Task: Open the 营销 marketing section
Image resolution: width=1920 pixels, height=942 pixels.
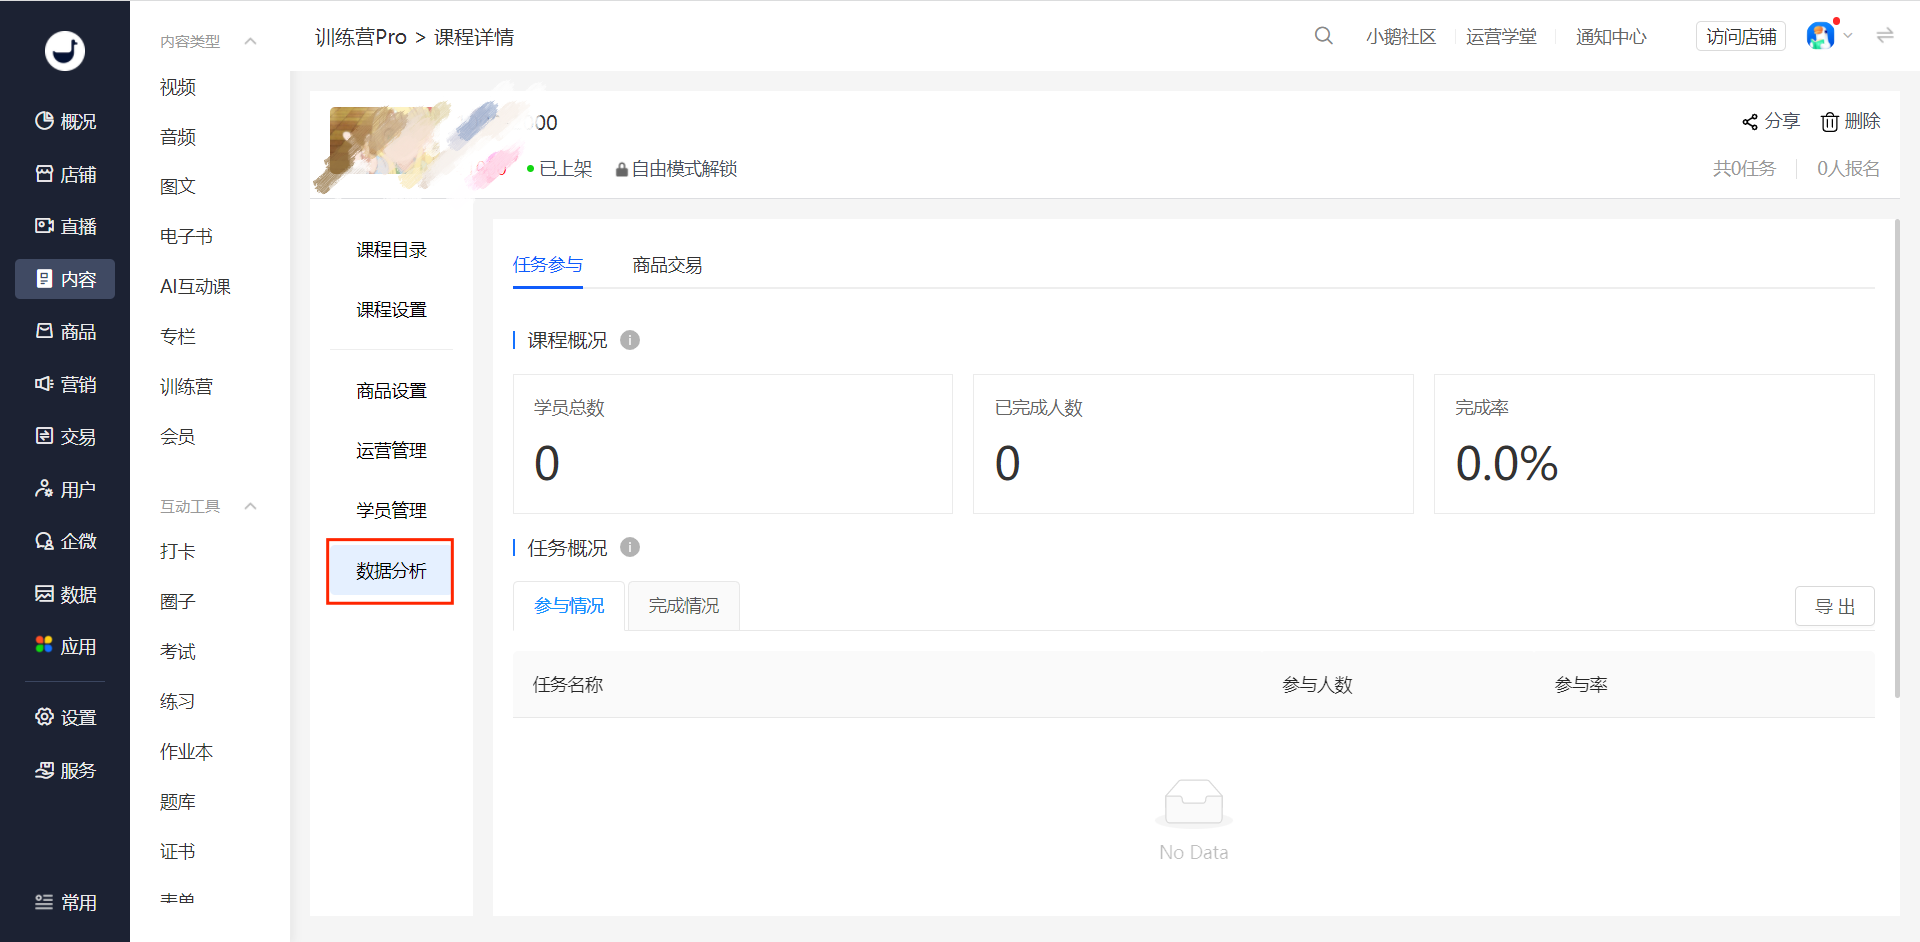Action: tap(65, 384)
